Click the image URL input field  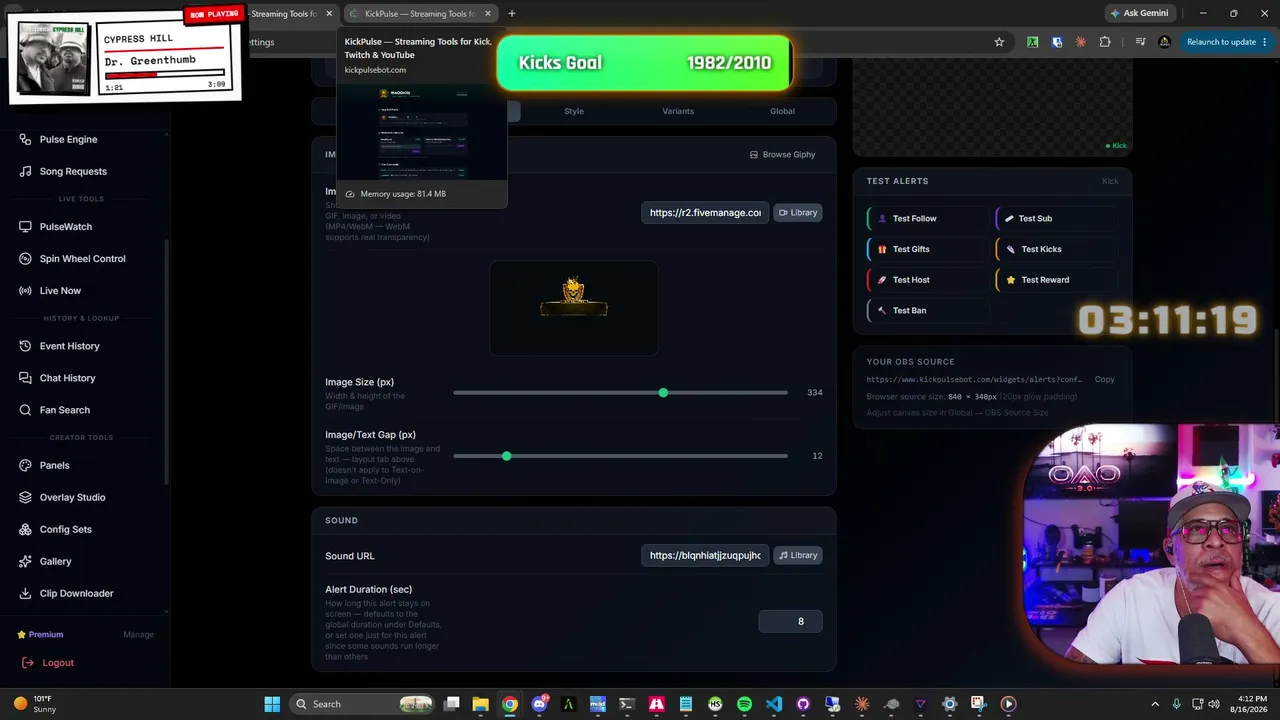(705, 213)
